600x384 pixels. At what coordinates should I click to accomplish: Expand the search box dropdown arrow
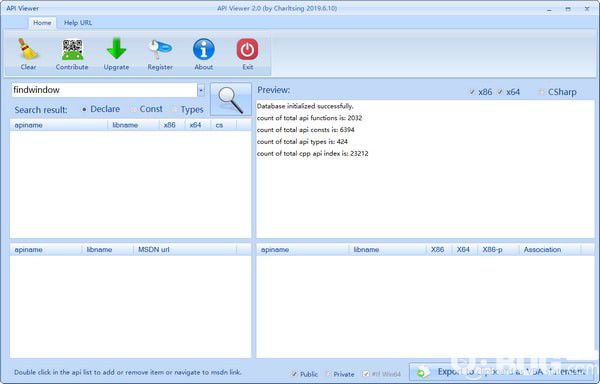pos(201,90)
